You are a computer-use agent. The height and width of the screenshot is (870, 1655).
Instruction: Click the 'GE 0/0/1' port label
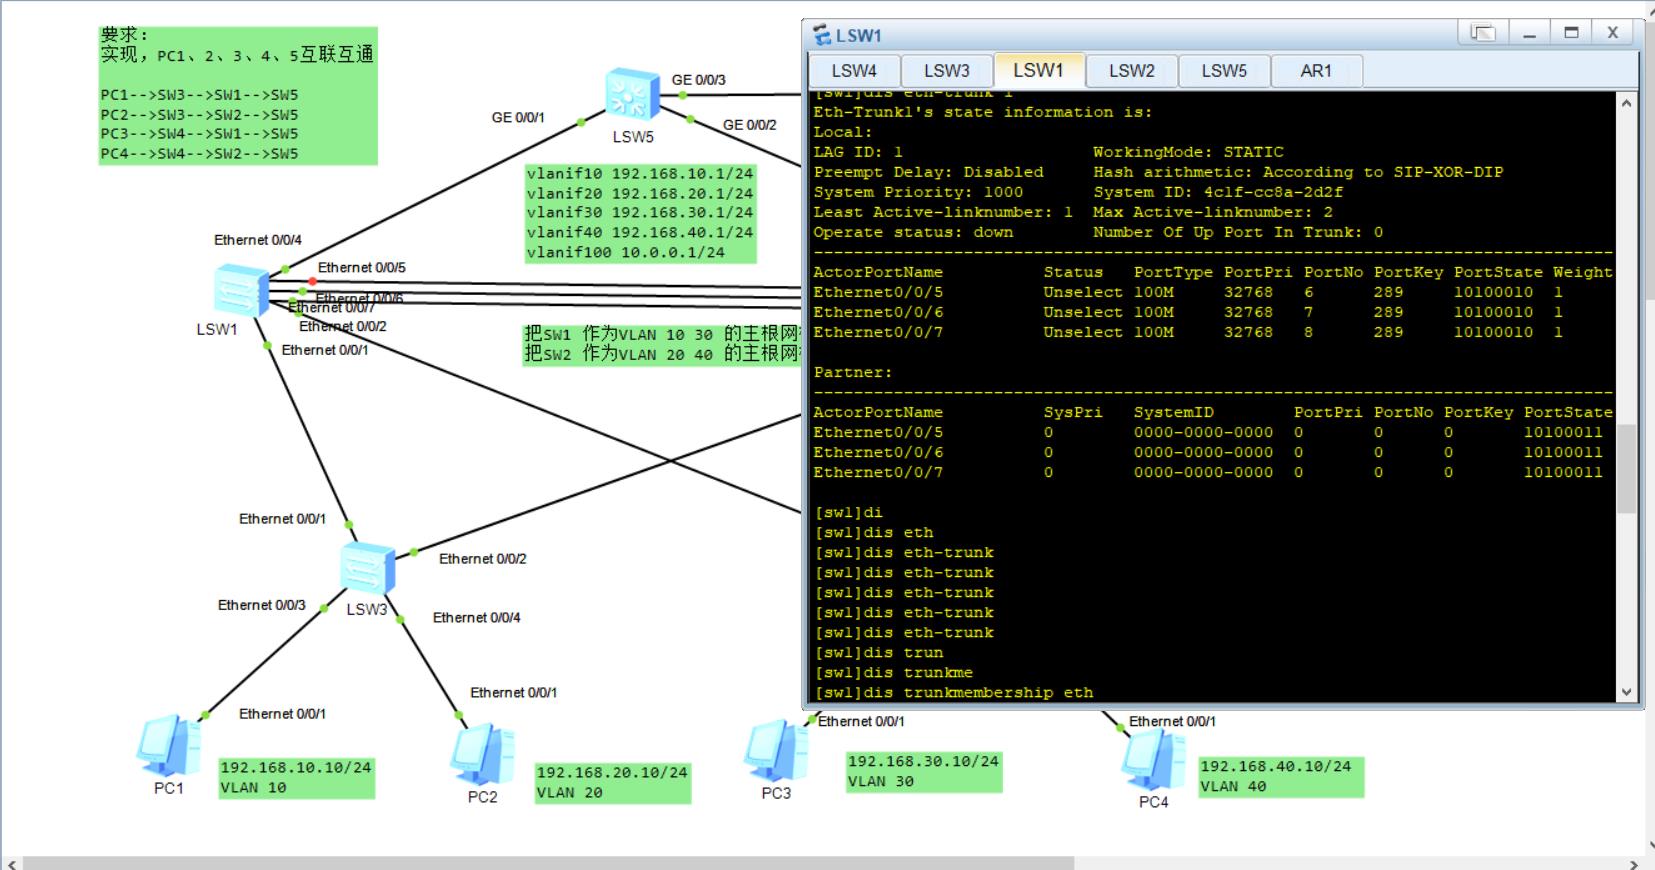pos(518,117)
